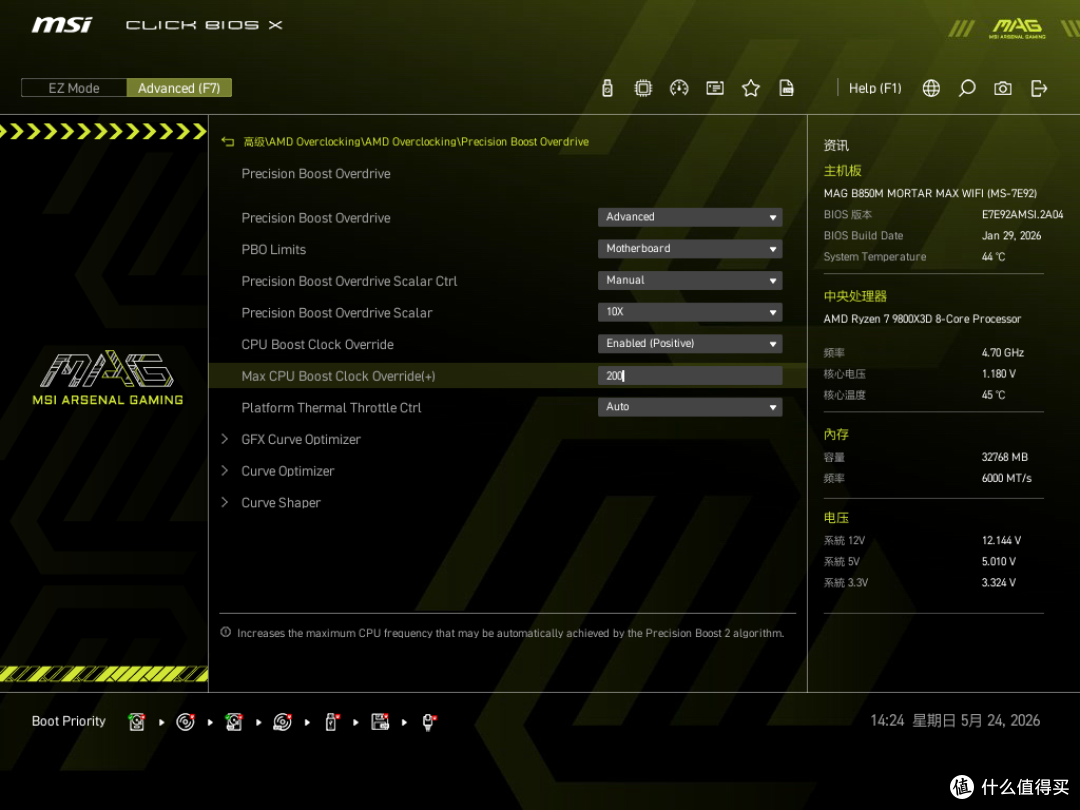The width and height of the screenshot is (1080, 810).
Task: Click the 6000 MT/s memory speed value
Action: (1006, 478)
